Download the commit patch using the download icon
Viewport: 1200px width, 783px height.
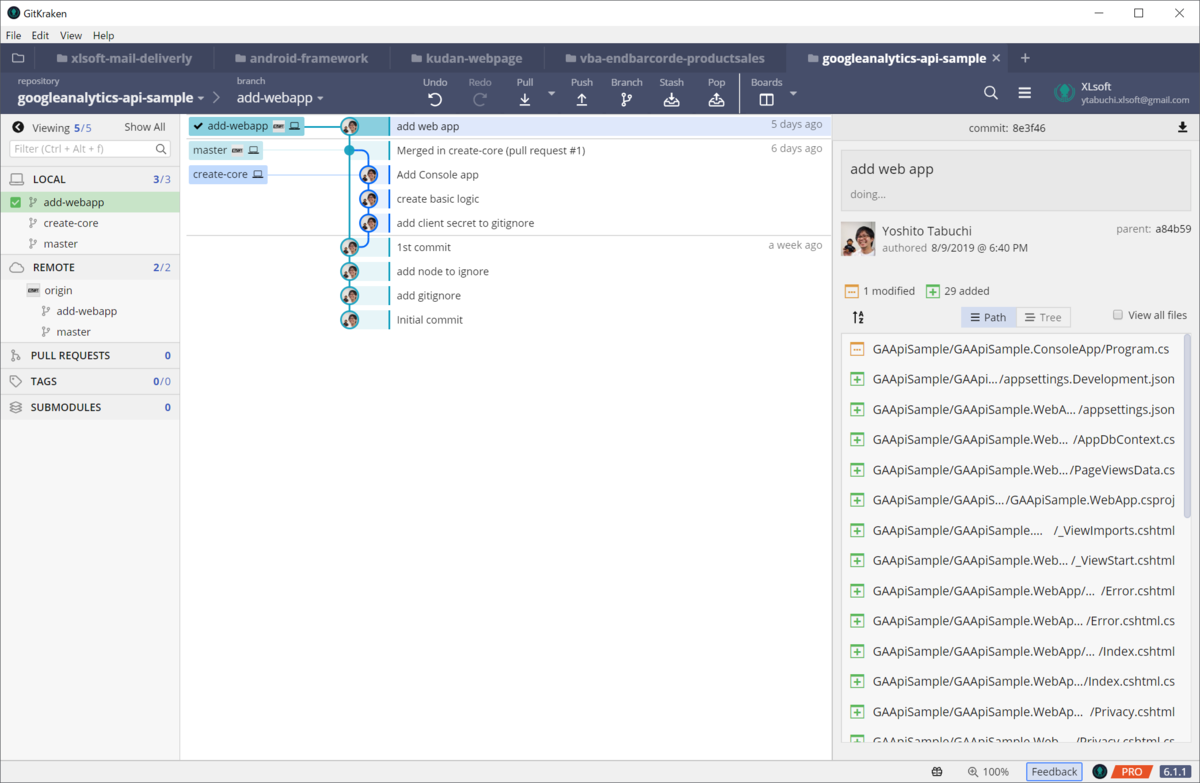tap(1183, 127)
